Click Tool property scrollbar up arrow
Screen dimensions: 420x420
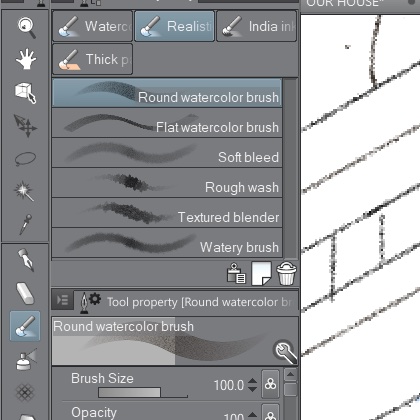click(x=291, y=375)
